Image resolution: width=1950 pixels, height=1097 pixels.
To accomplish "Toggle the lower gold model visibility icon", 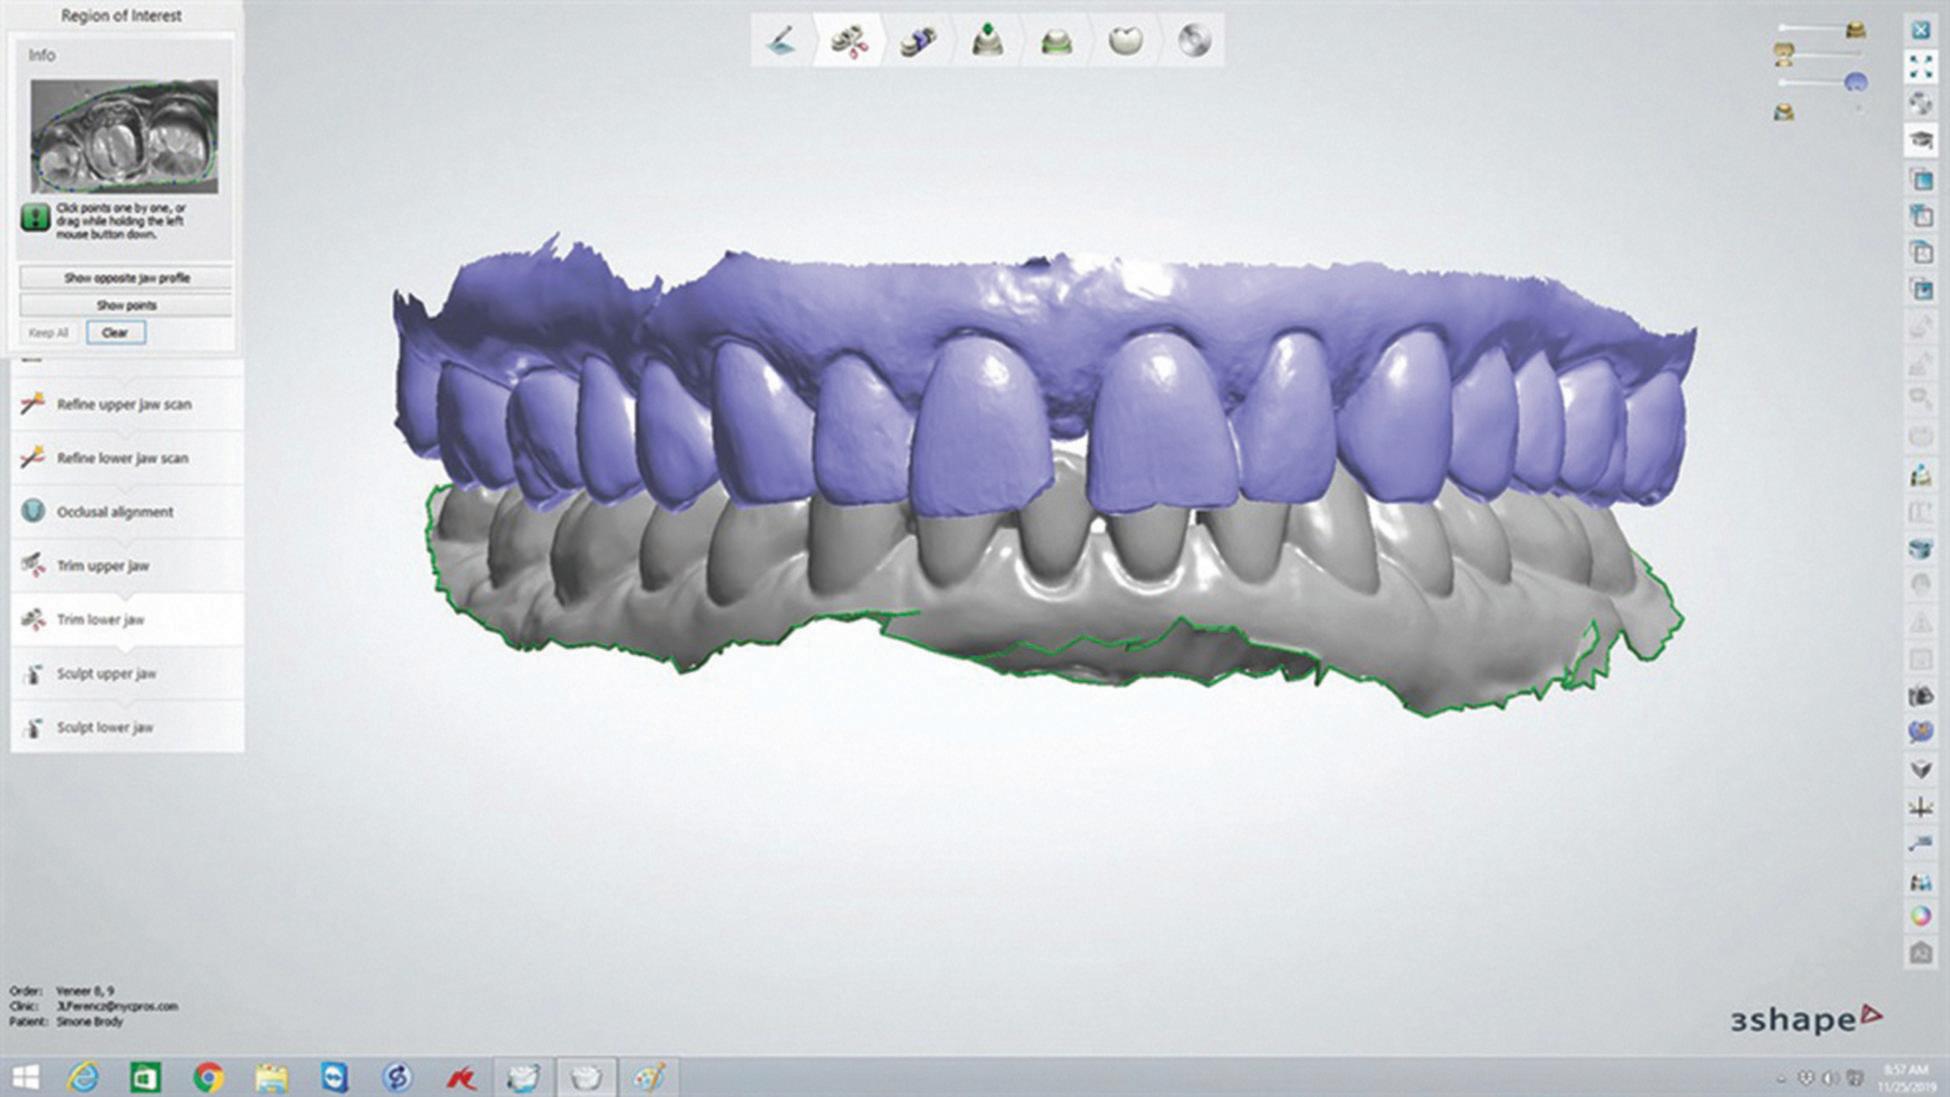I will 1783,112.
